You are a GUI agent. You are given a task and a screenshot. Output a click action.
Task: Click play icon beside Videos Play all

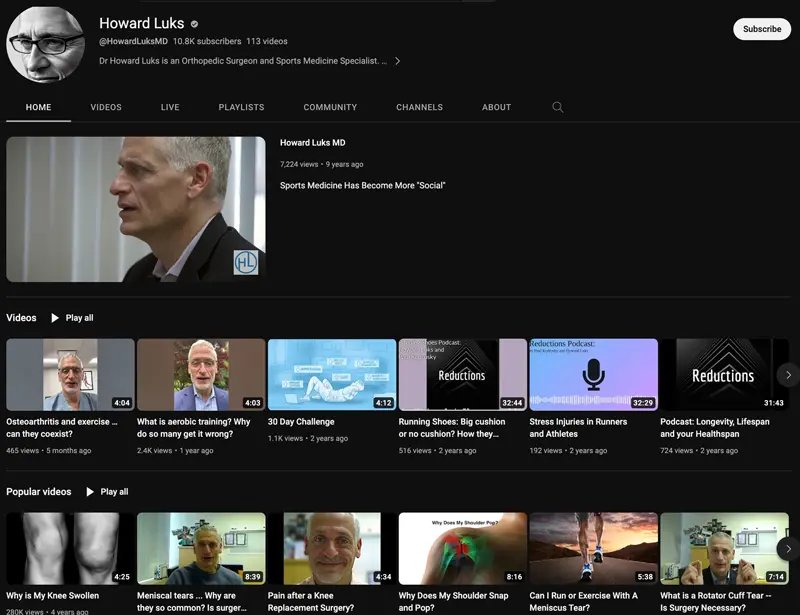point(55,318)
